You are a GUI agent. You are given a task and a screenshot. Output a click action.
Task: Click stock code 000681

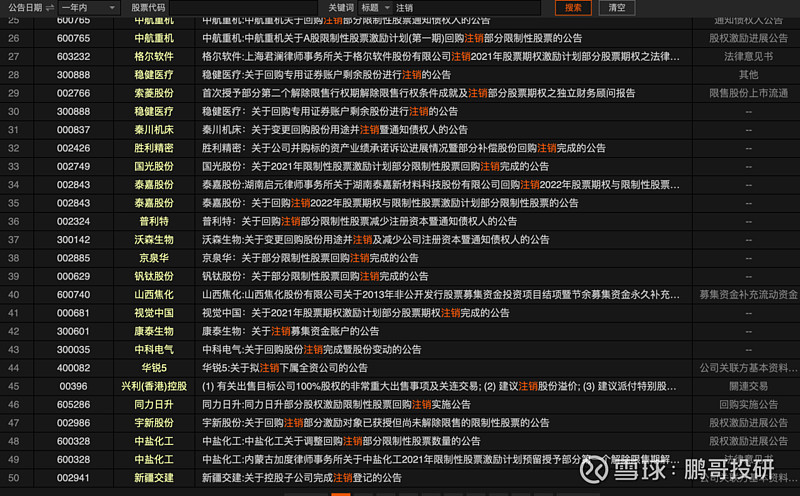(x=73, y=314)
